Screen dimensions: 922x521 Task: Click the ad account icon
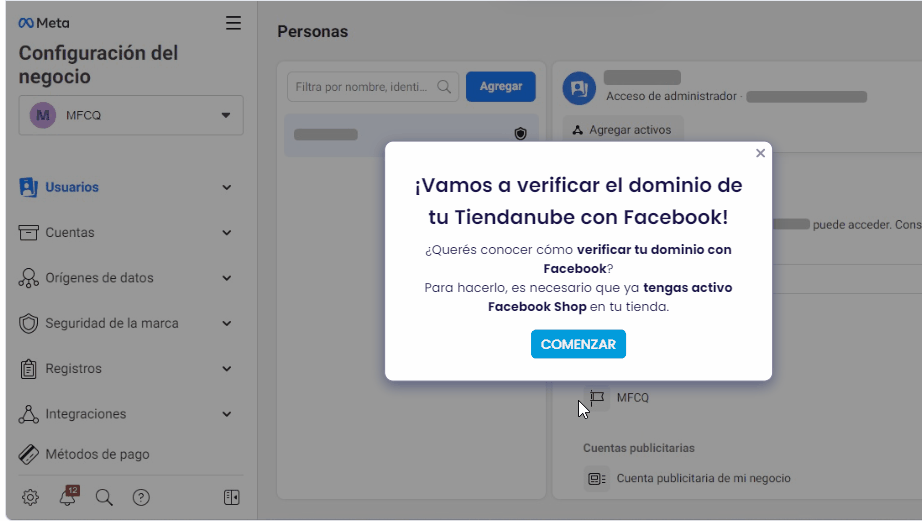click(x=597, y=479)
